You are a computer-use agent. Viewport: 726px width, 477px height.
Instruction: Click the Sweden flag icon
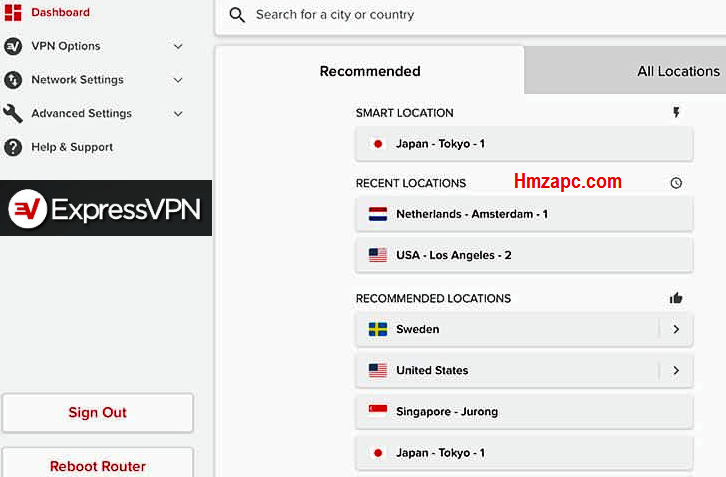coord(378,329)
